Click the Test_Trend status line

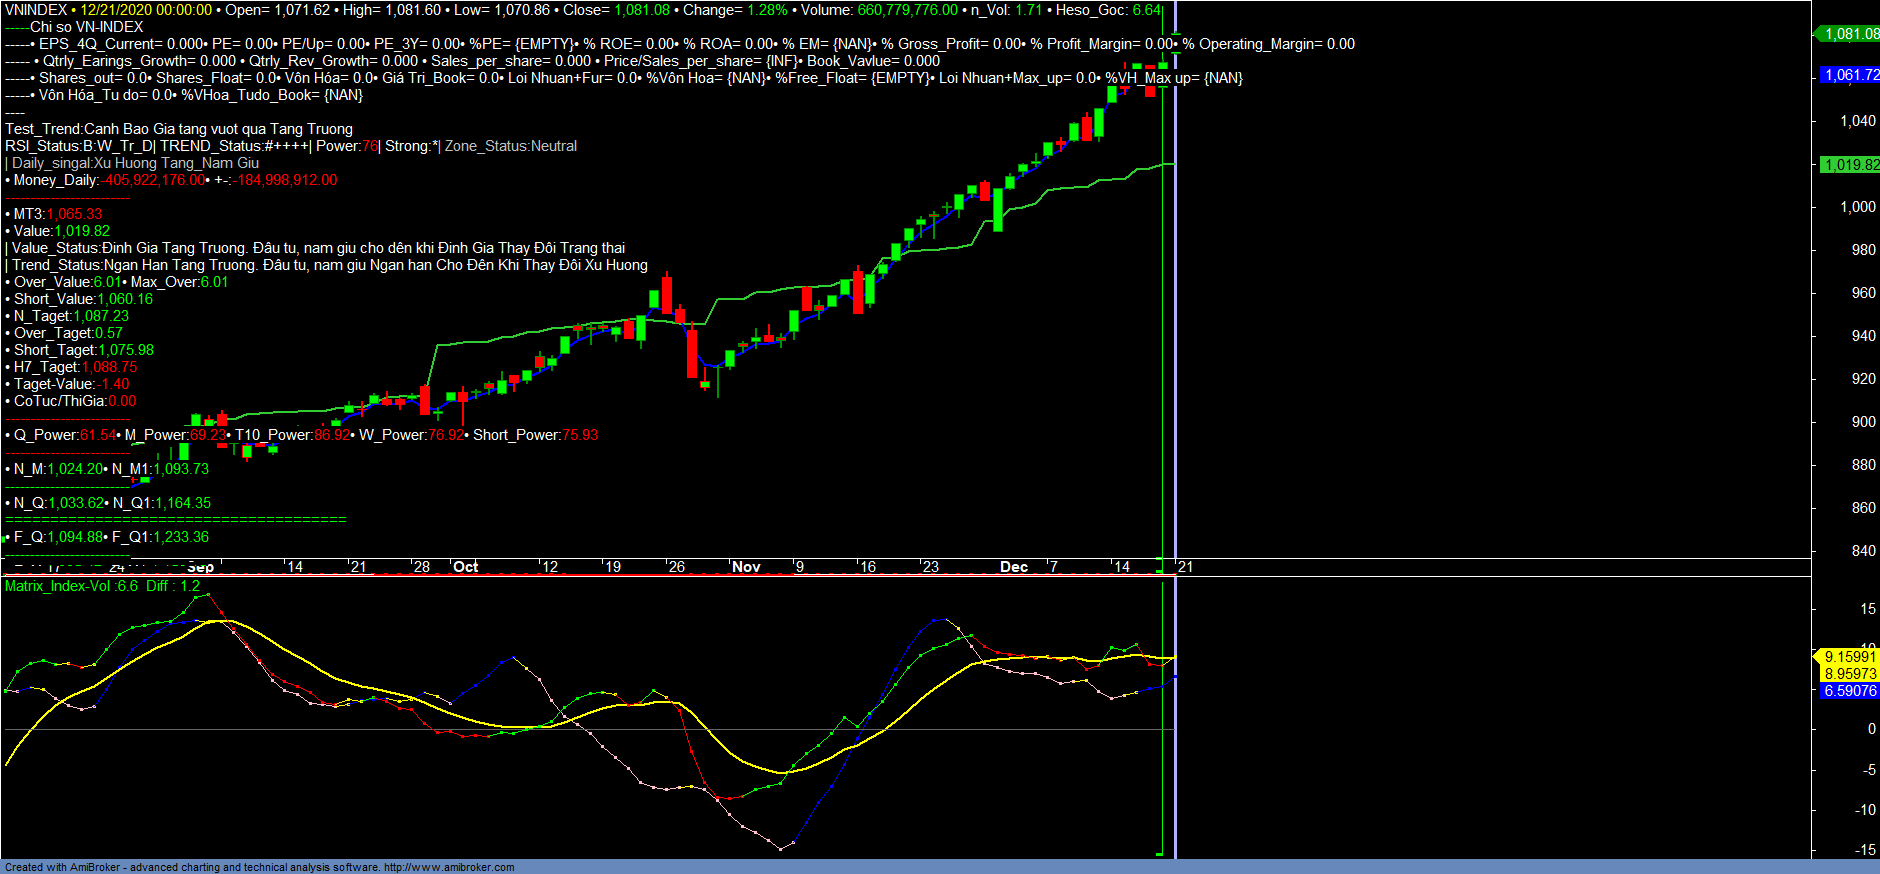coord(179,129)
